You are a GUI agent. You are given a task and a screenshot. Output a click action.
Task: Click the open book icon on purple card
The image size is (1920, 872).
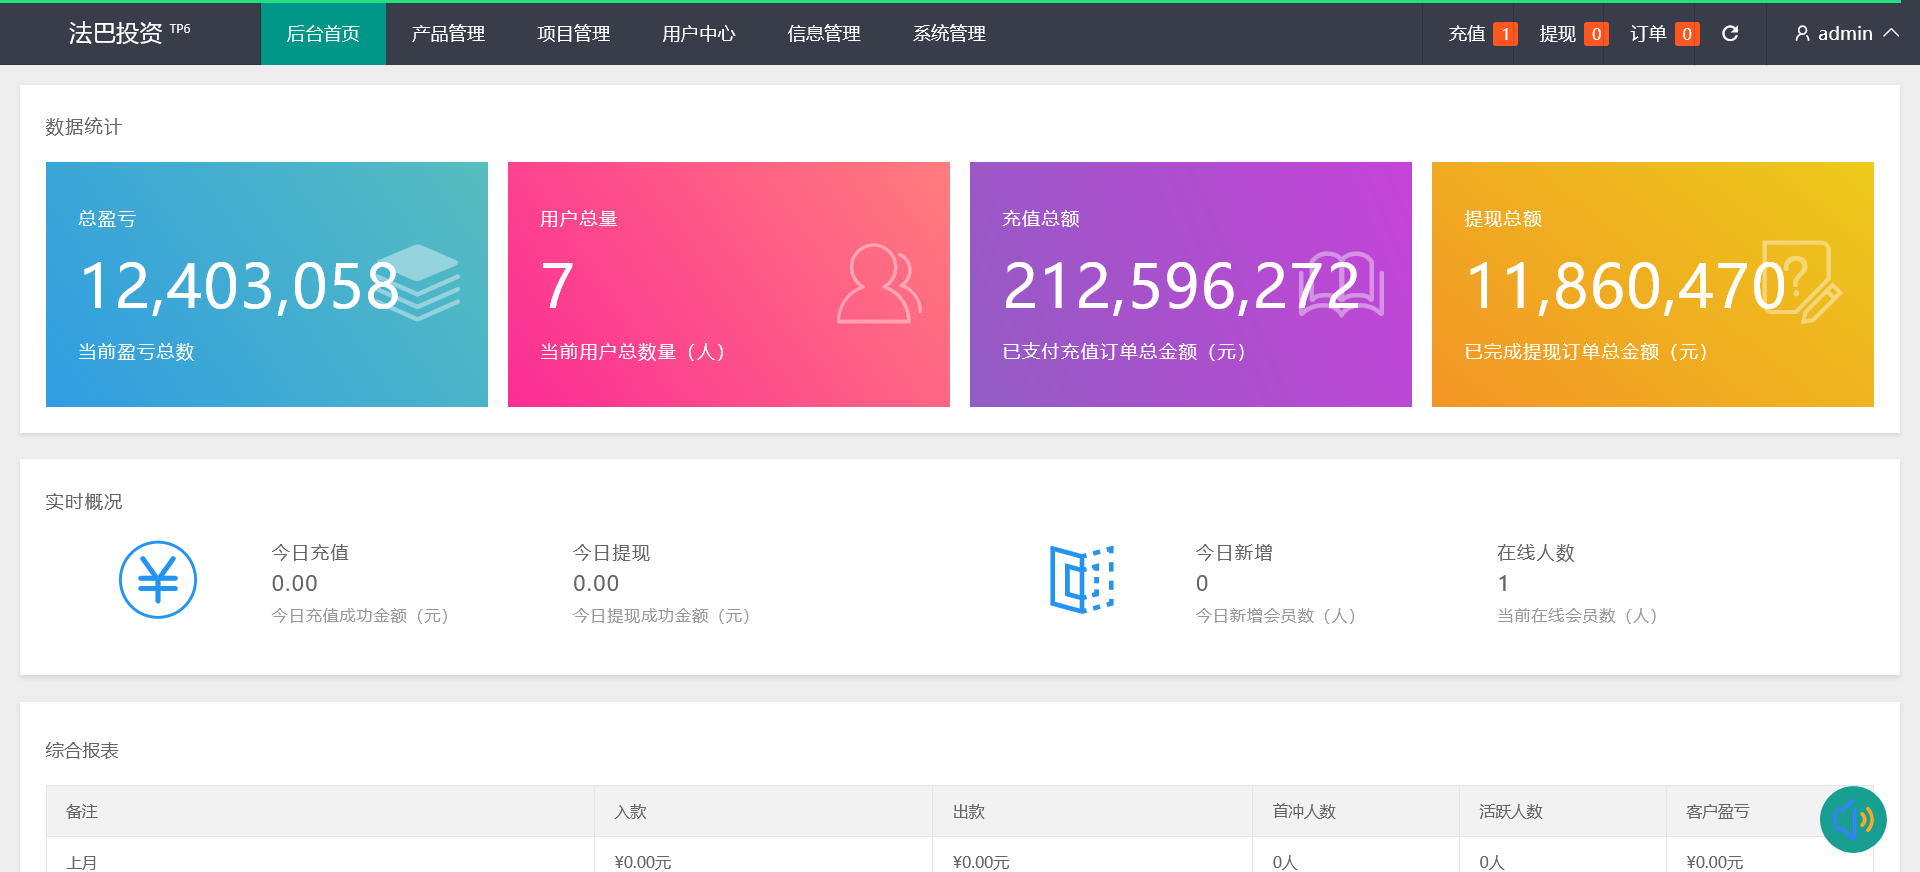pos(1342,285)
